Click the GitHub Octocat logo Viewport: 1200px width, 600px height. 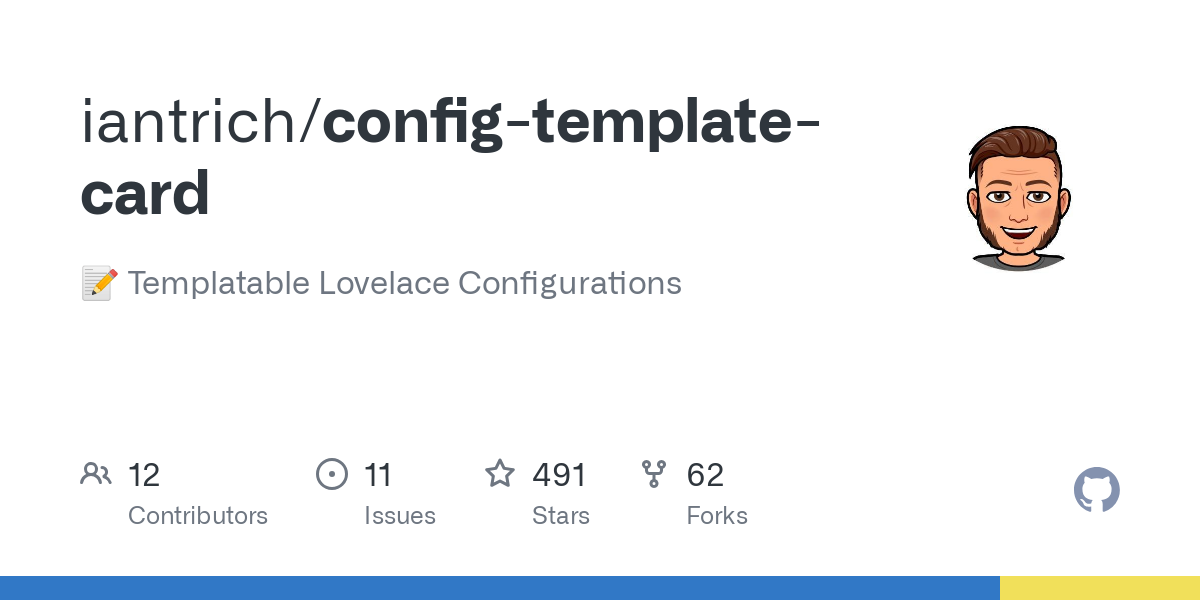(x=1096, y=490)
